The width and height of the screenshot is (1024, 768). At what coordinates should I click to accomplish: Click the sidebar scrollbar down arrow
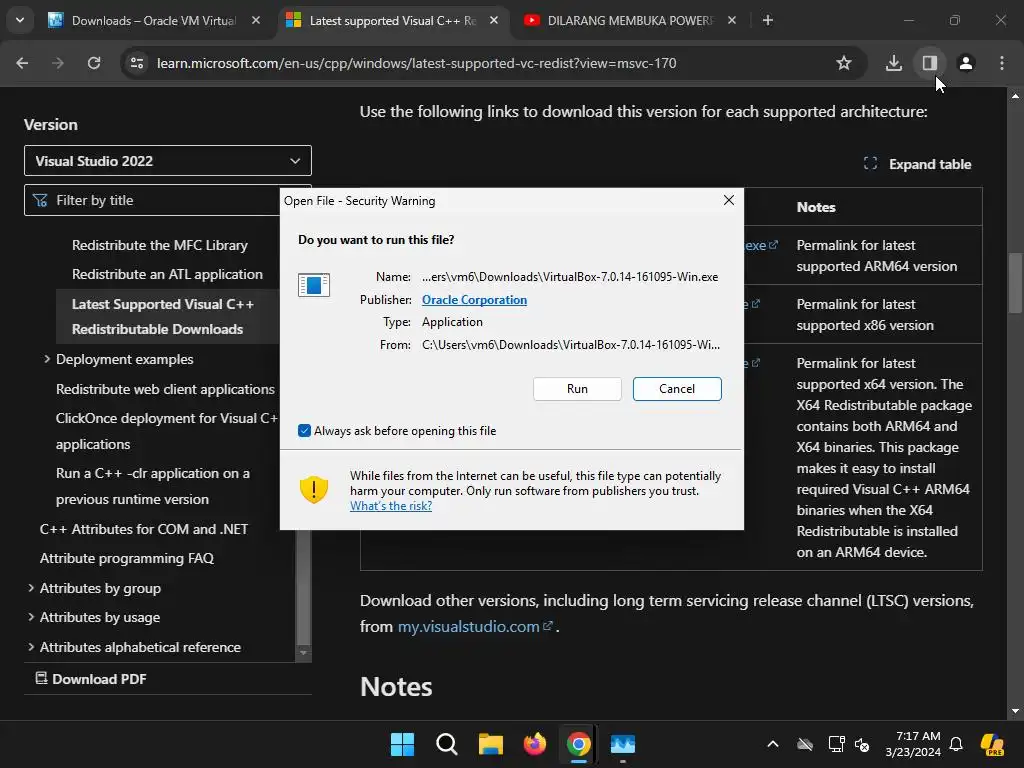(303, 652)
